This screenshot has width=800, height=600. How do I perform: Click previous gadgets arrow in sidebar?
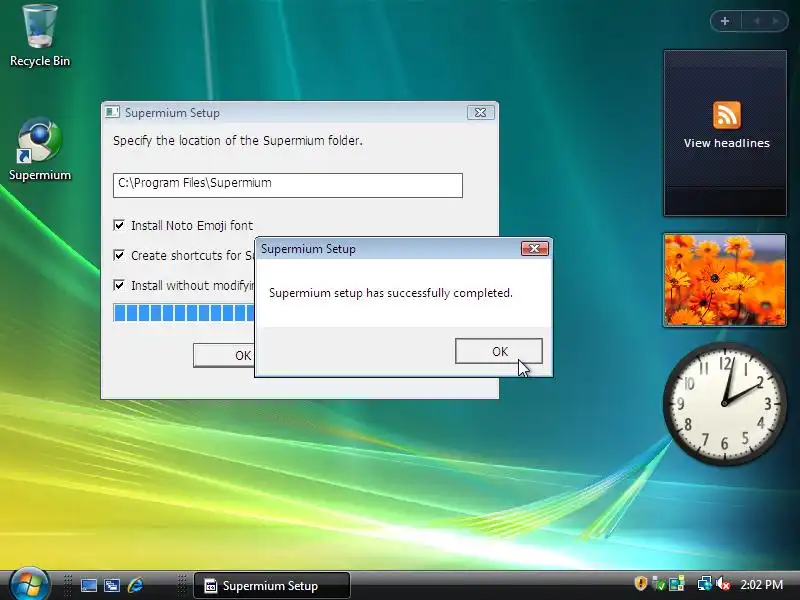pos(757,21)
